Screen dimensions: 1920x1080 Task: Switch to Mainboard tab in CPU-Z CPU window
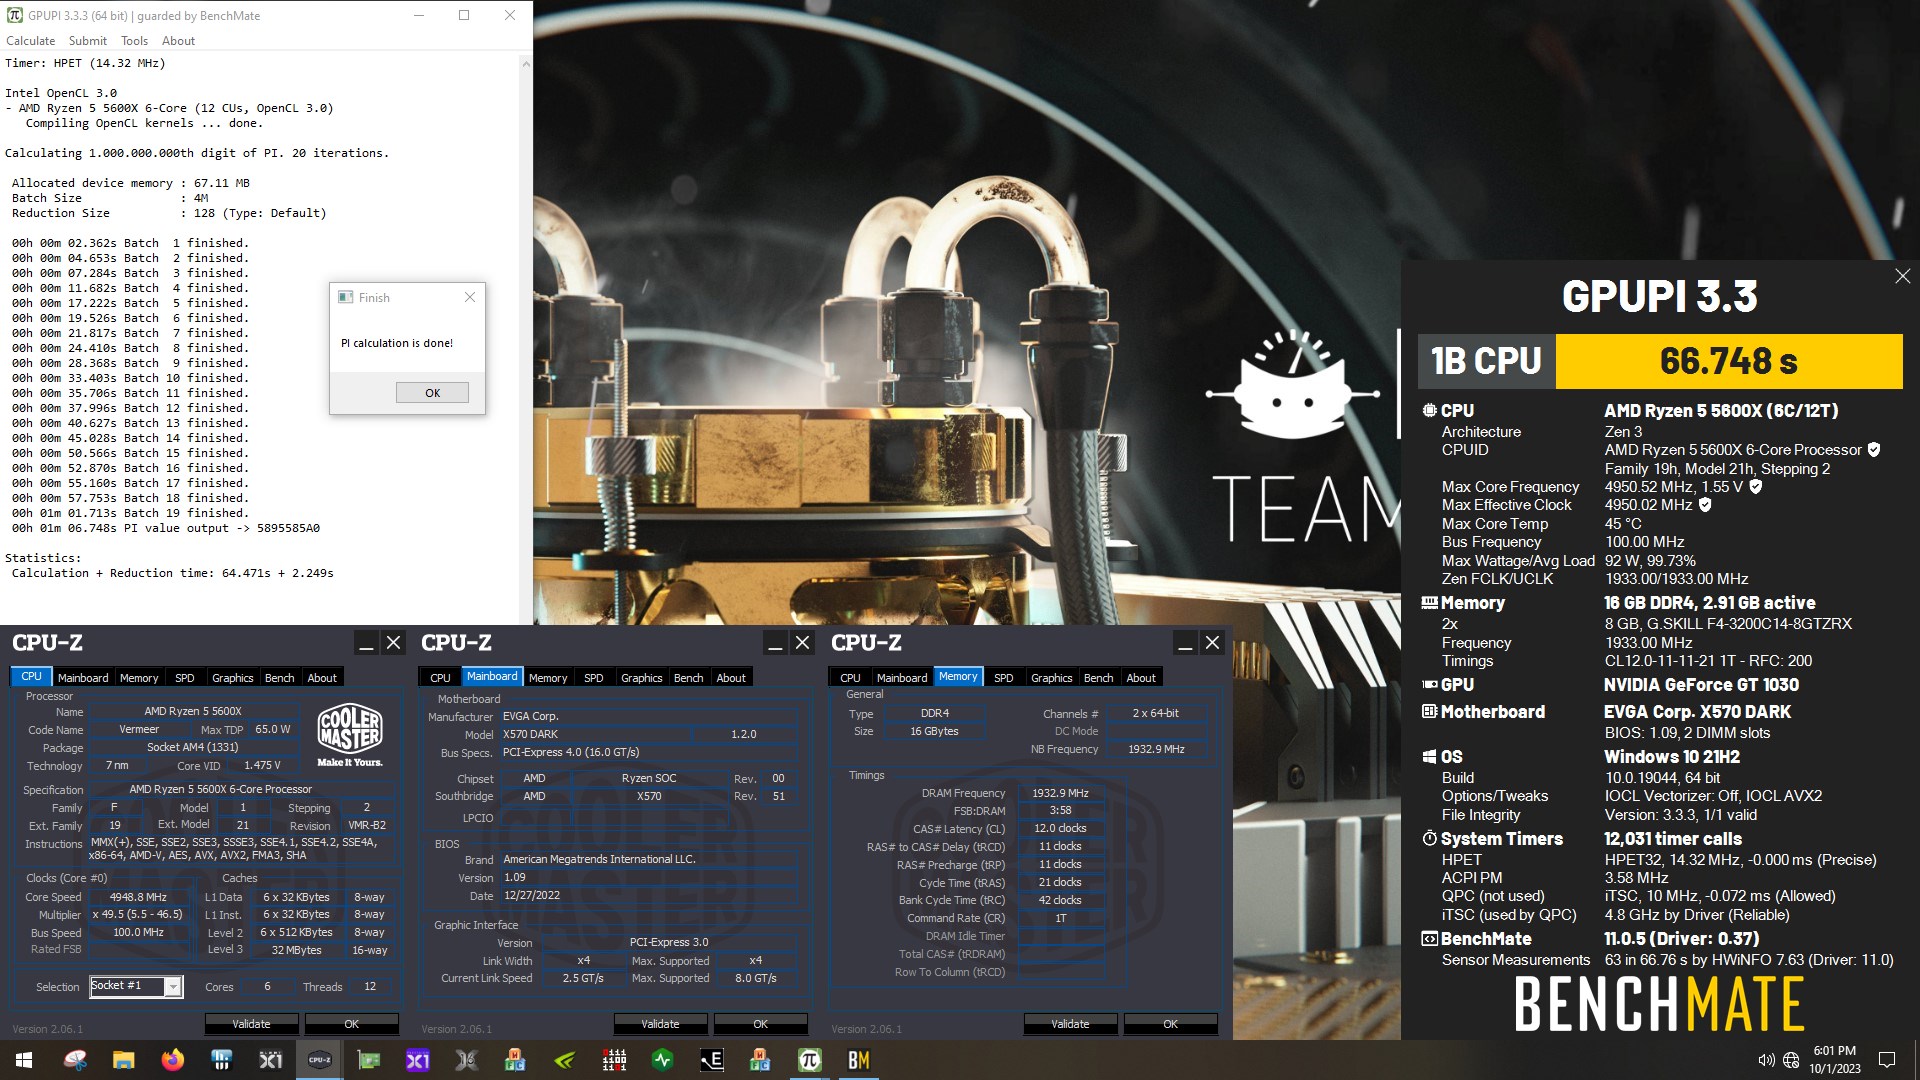[83, 678]
